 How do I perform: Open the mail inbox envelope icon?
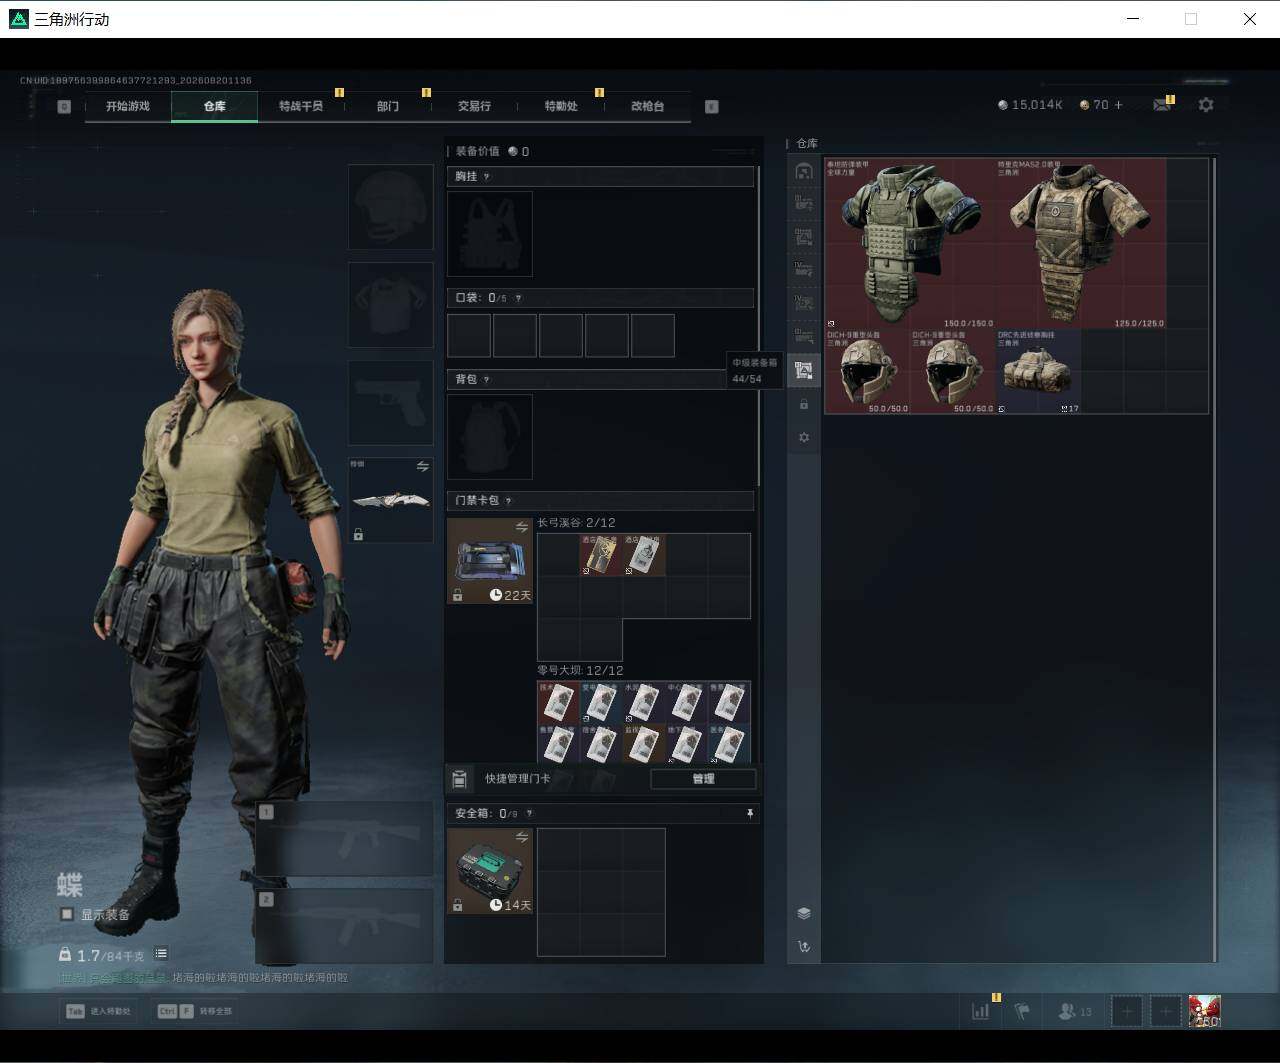point(1162,104)
